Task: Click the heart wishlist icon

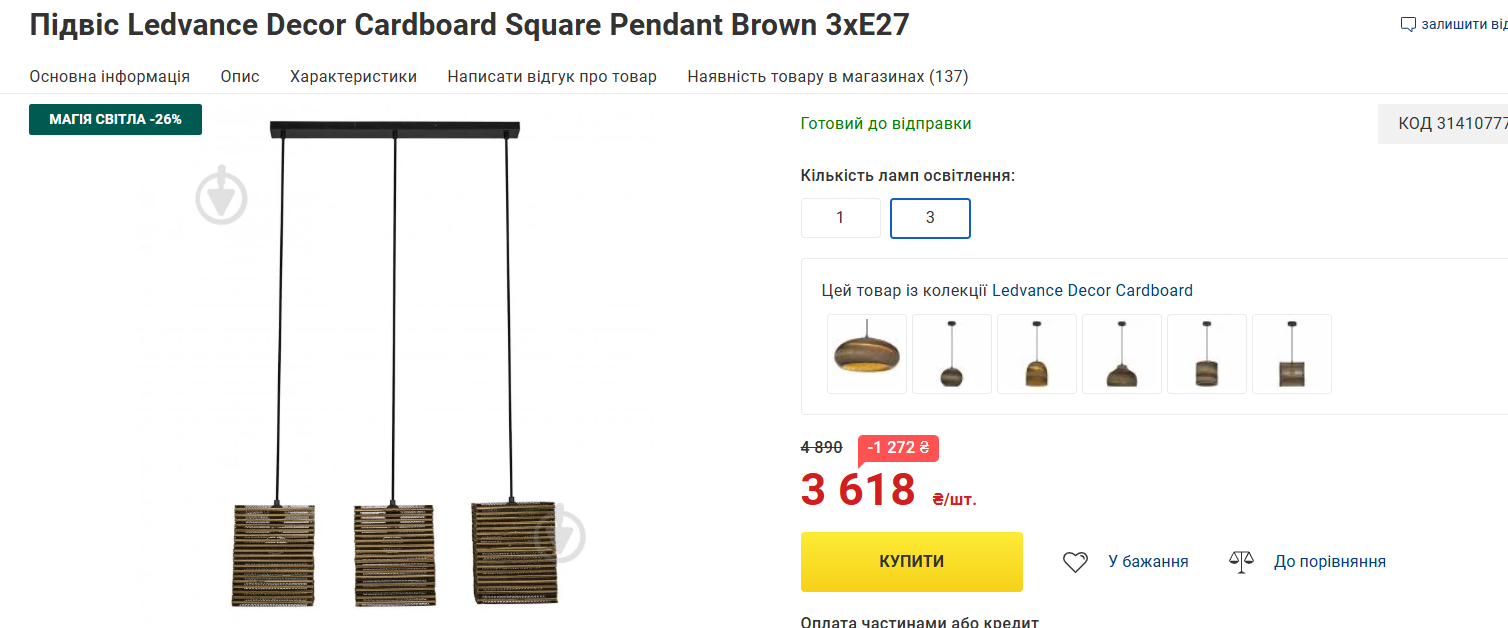Action: [x=1075, y=562]
